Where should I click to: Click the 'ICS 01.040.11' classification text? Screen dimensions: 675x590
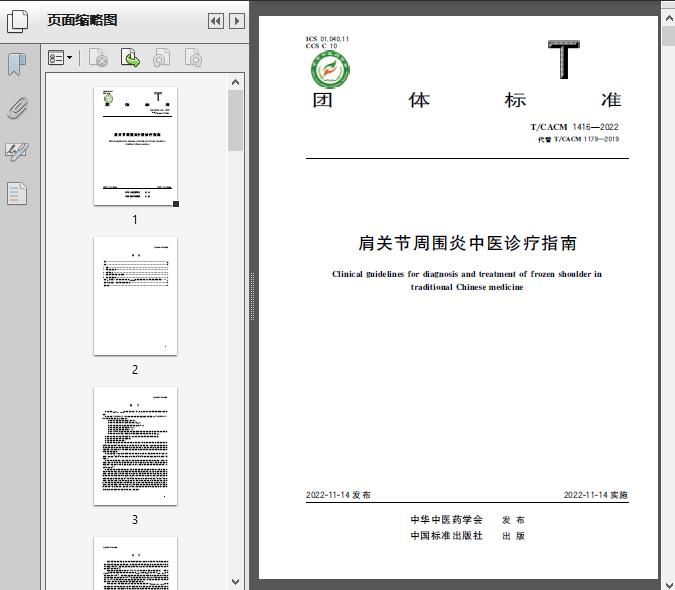tap(327, 39)
